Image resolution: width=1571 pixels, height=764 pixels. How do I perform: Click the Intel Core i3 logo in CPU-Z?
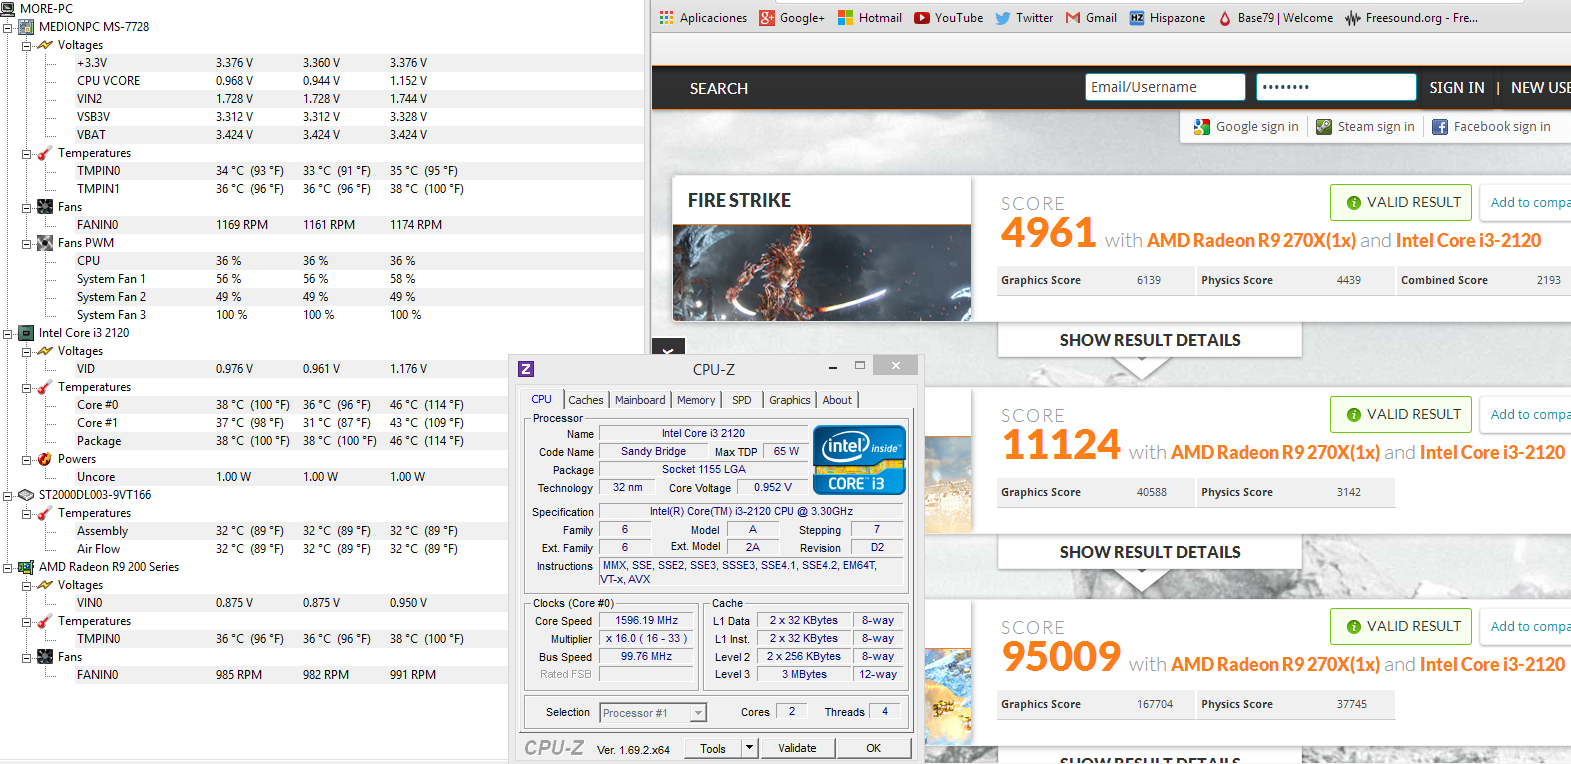coord(859,460)
